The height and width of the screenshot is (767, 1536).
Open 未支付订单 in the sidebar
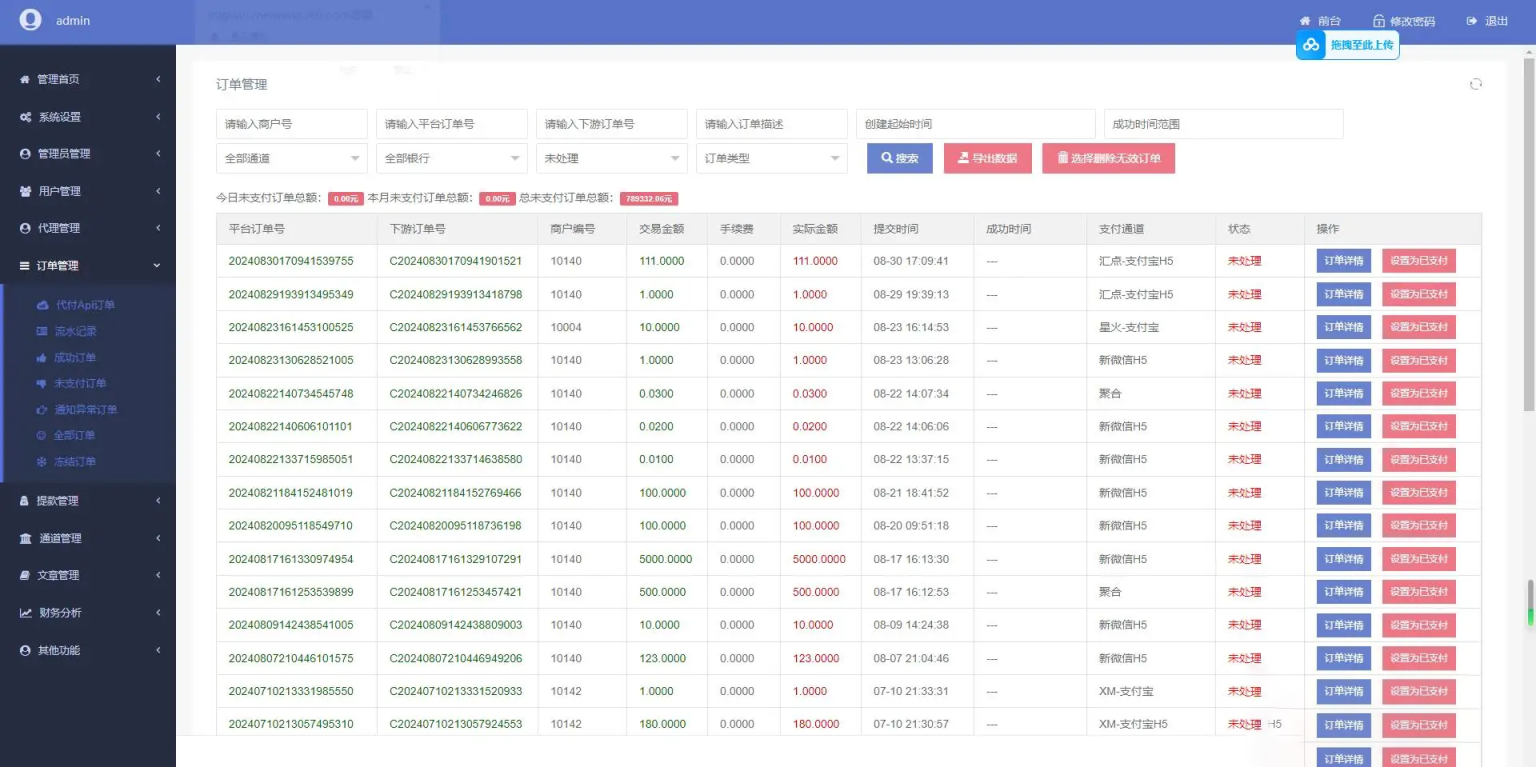(x=80, y=383)
